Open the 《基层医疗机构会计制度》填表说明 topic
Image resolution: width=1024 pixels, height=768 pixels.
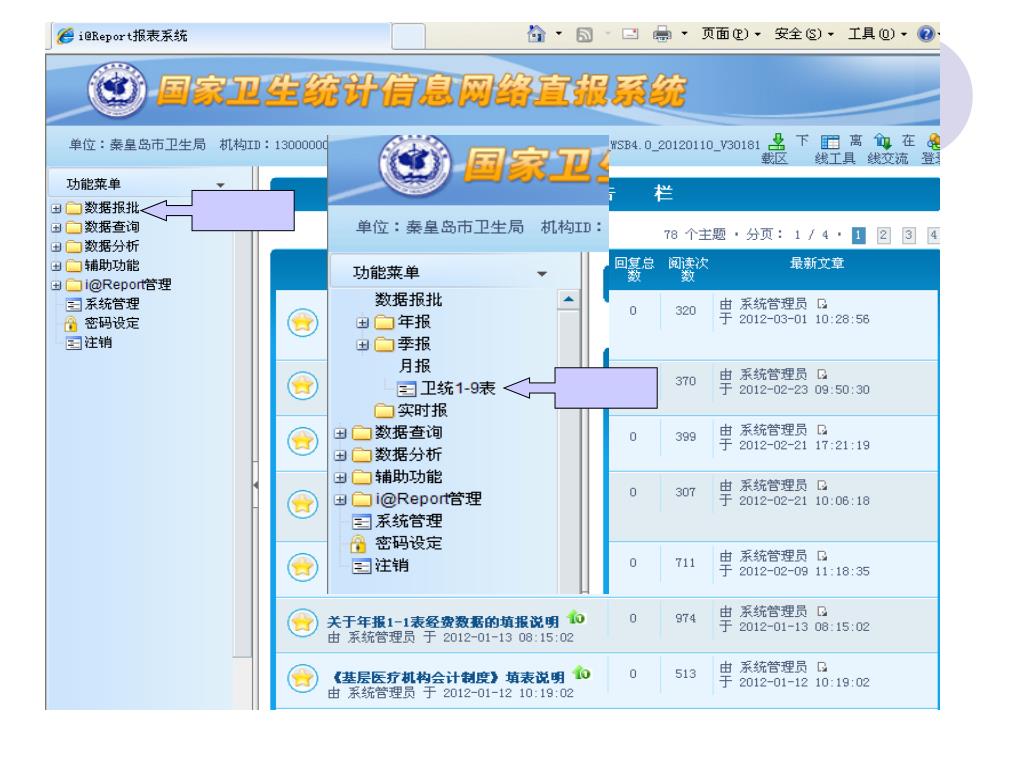coord(448,677)
